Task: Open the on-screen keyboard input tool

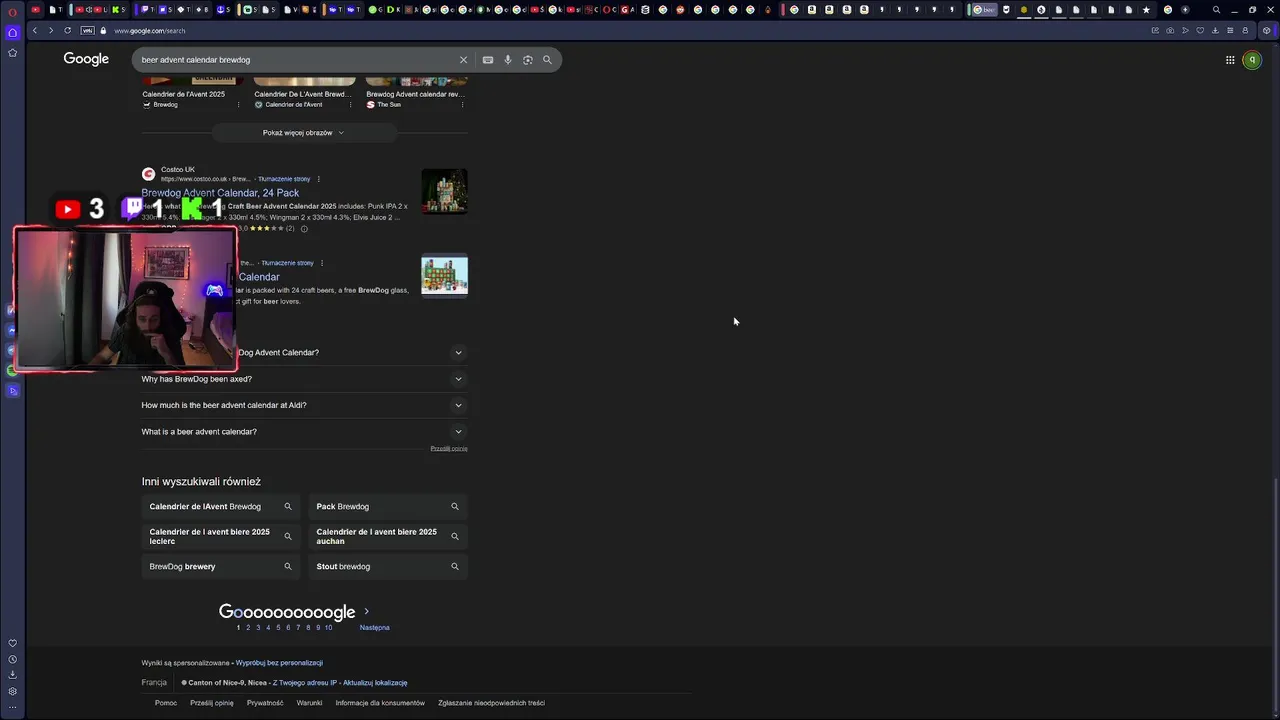Action: [x=488, y=60]
